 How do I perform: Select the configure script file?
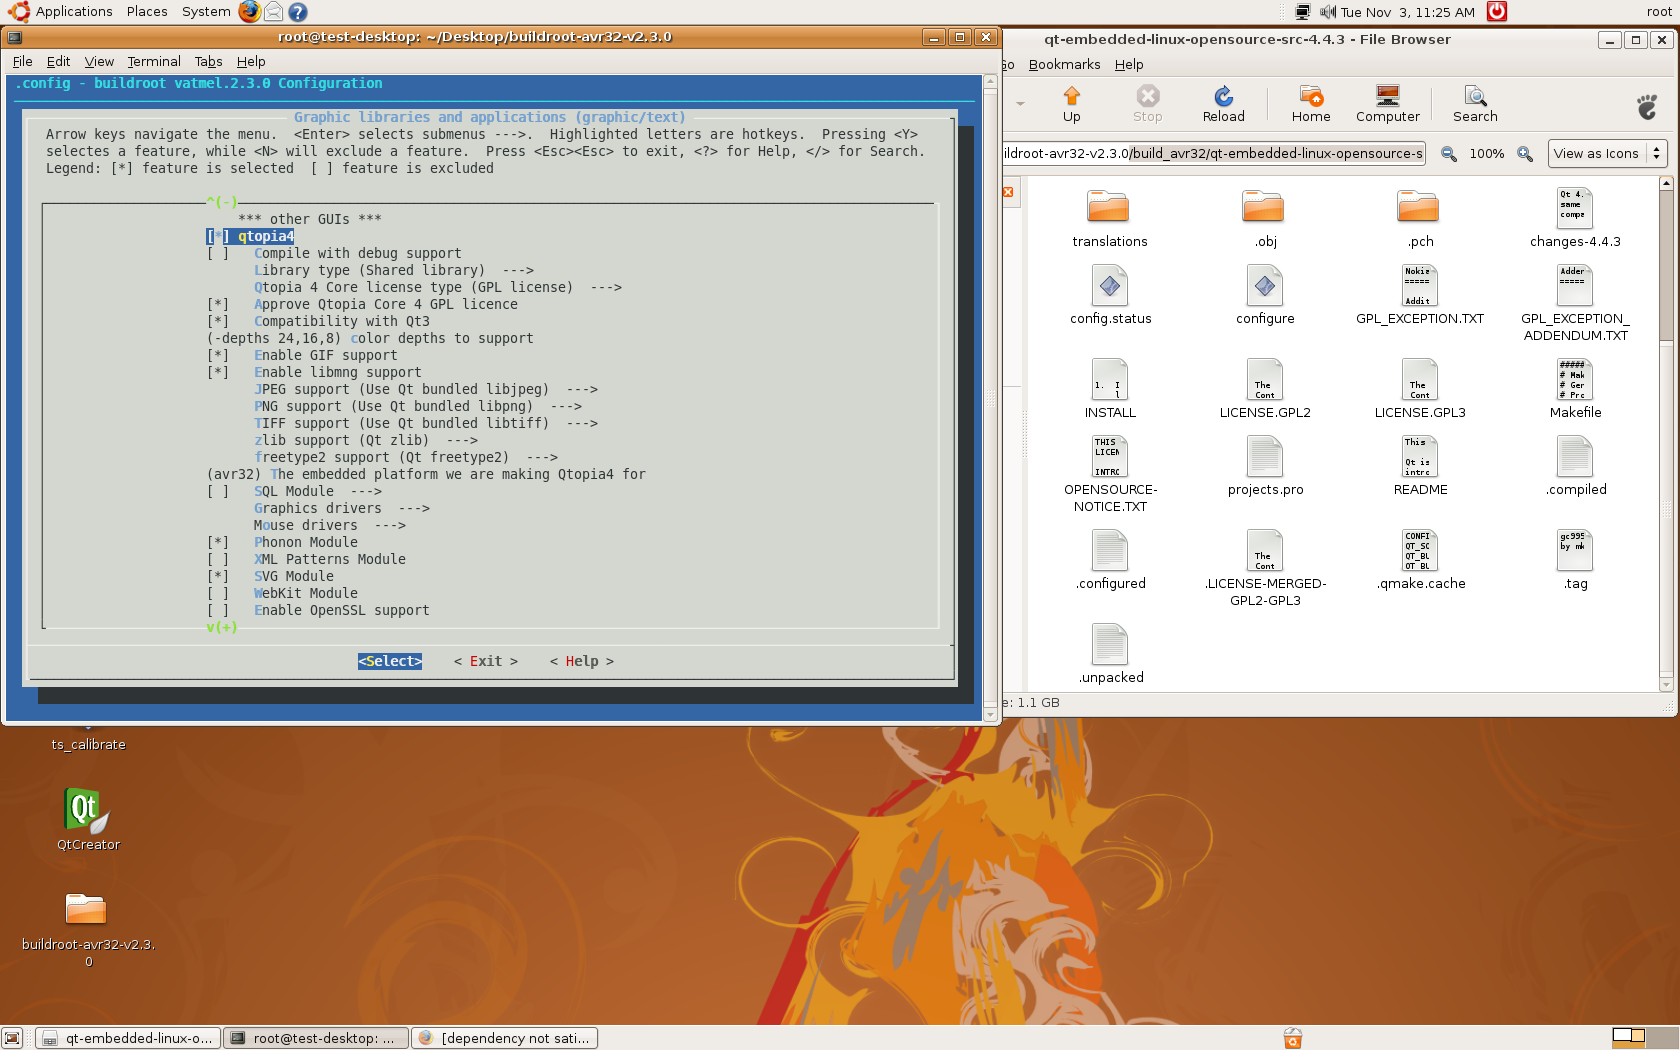(1265, 296)
